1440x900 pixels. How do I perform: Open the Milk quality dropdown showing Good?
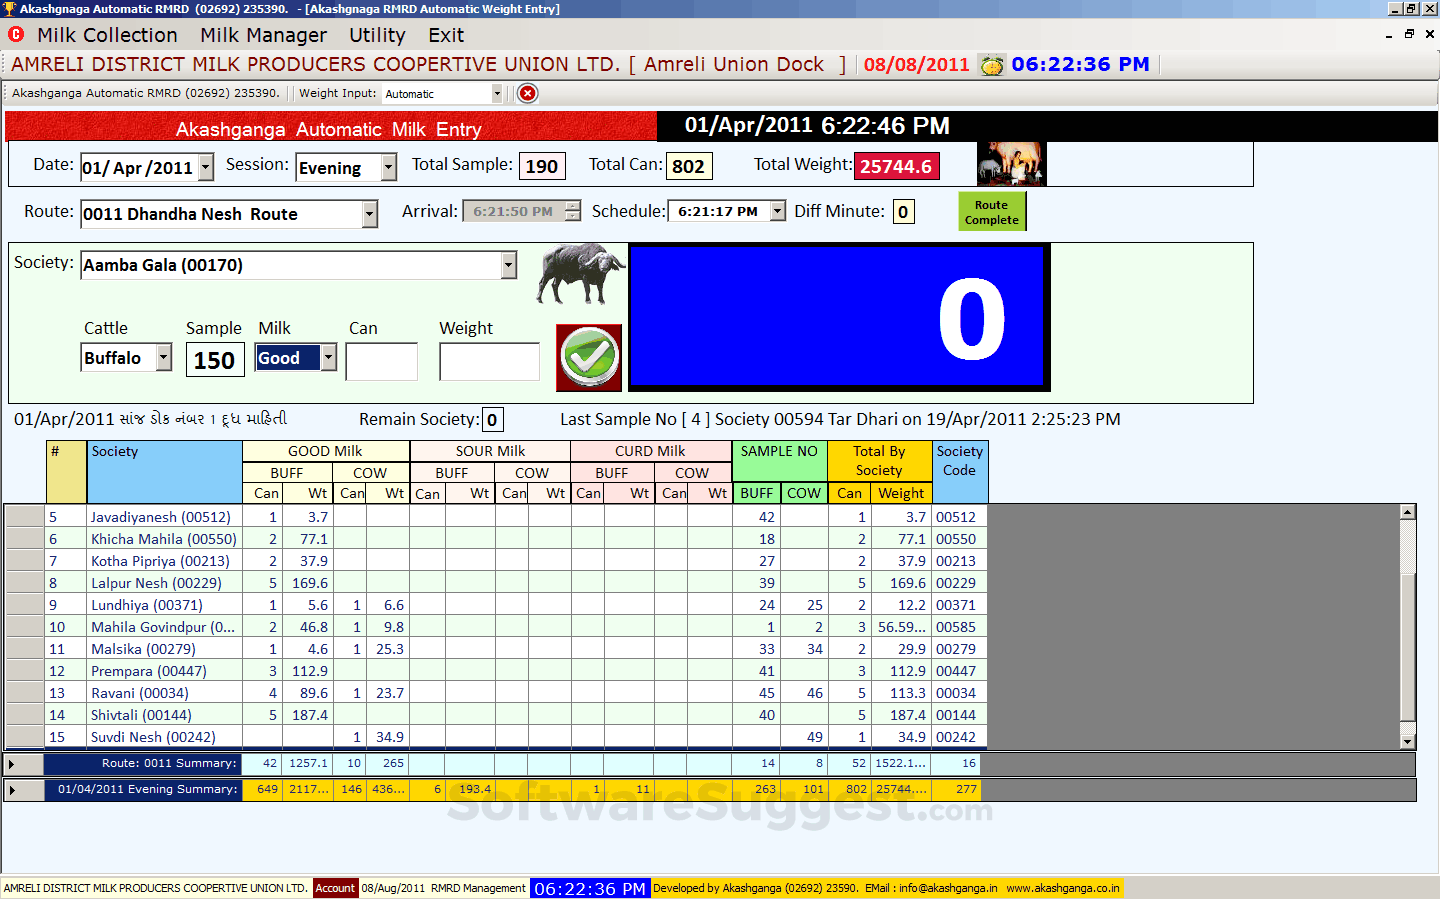327,357
